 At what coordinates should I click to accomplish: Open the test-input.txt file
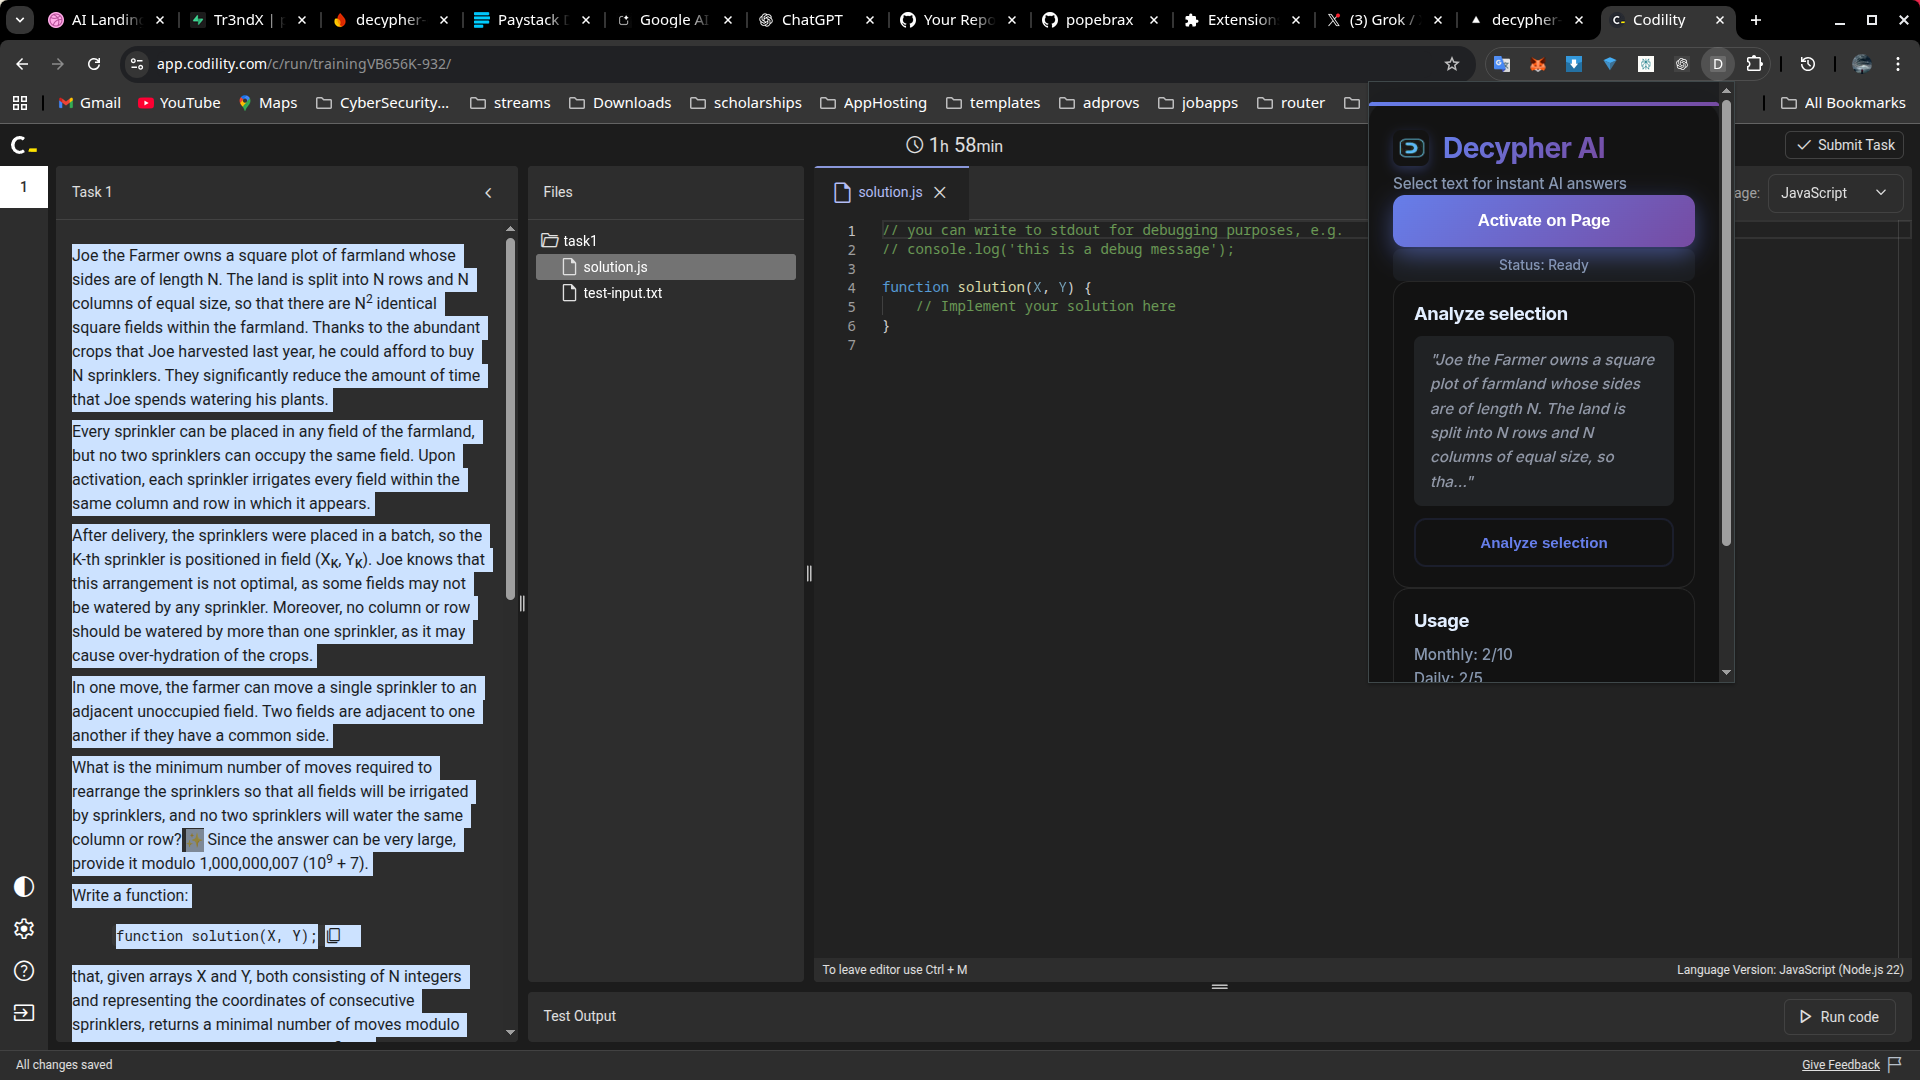(622, 293)
